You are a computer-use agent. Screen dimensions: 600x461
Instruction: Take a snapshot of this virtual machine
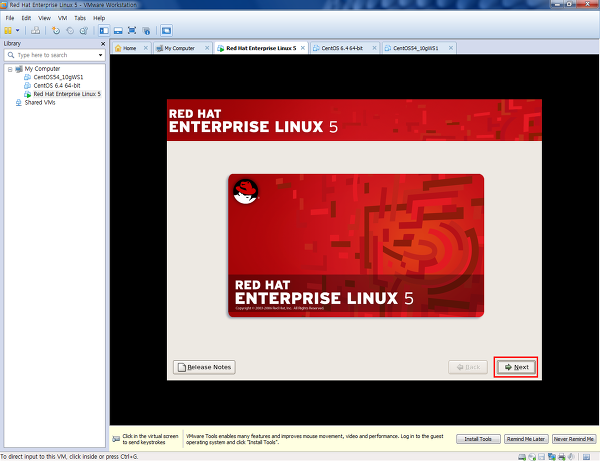[x=56, y=31]
